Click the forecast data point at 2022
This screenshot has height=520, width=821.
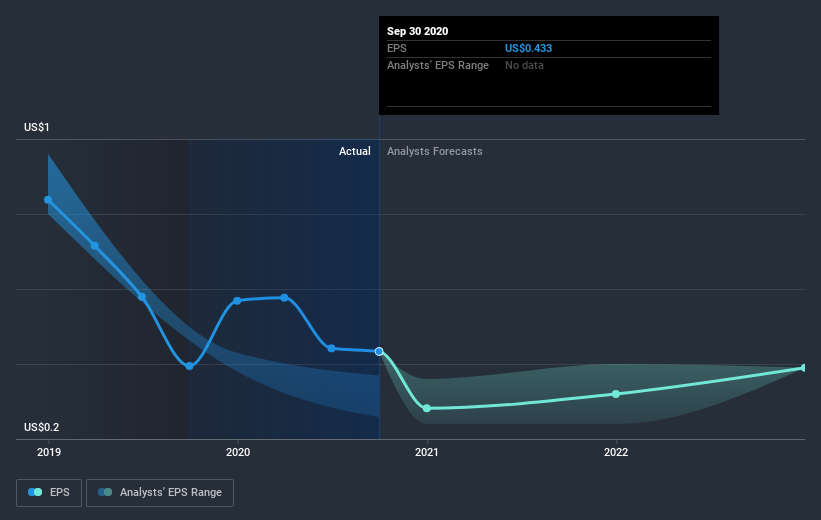pyautogui.click(x=616, y=394)
